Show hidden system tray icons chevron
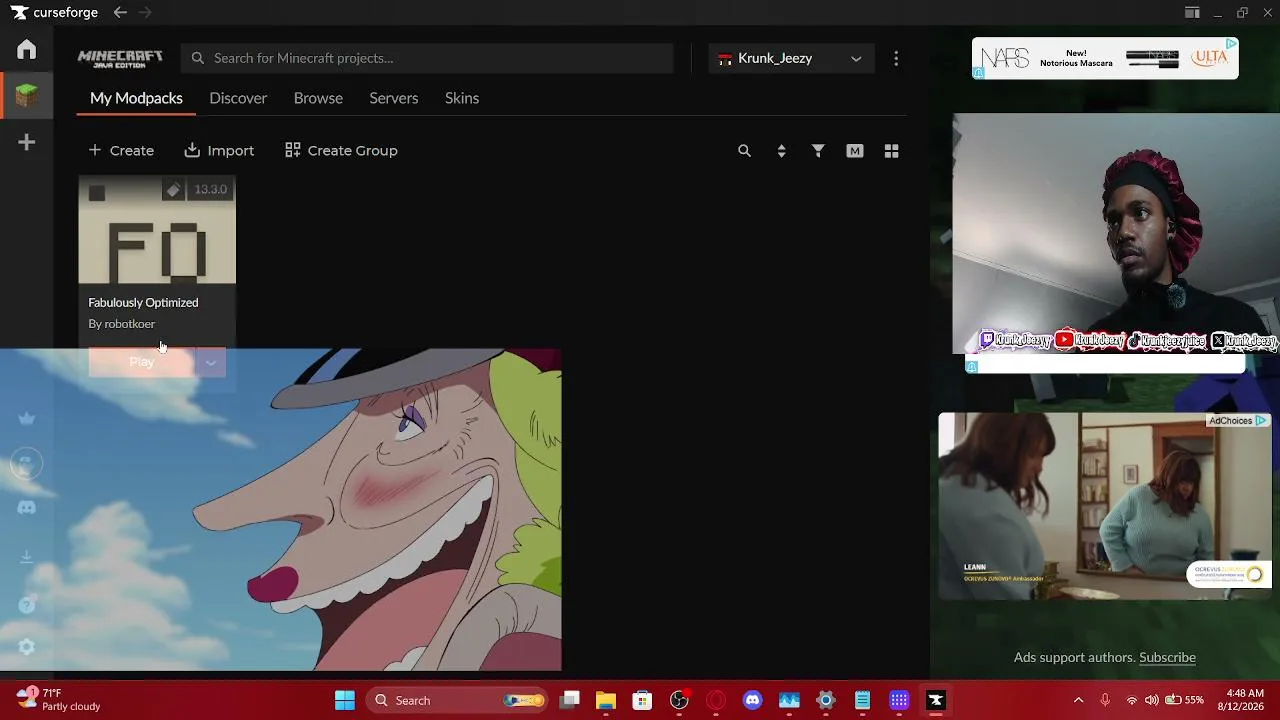The height and width of the screenshot is (720, 1280). click(1078, 700)
